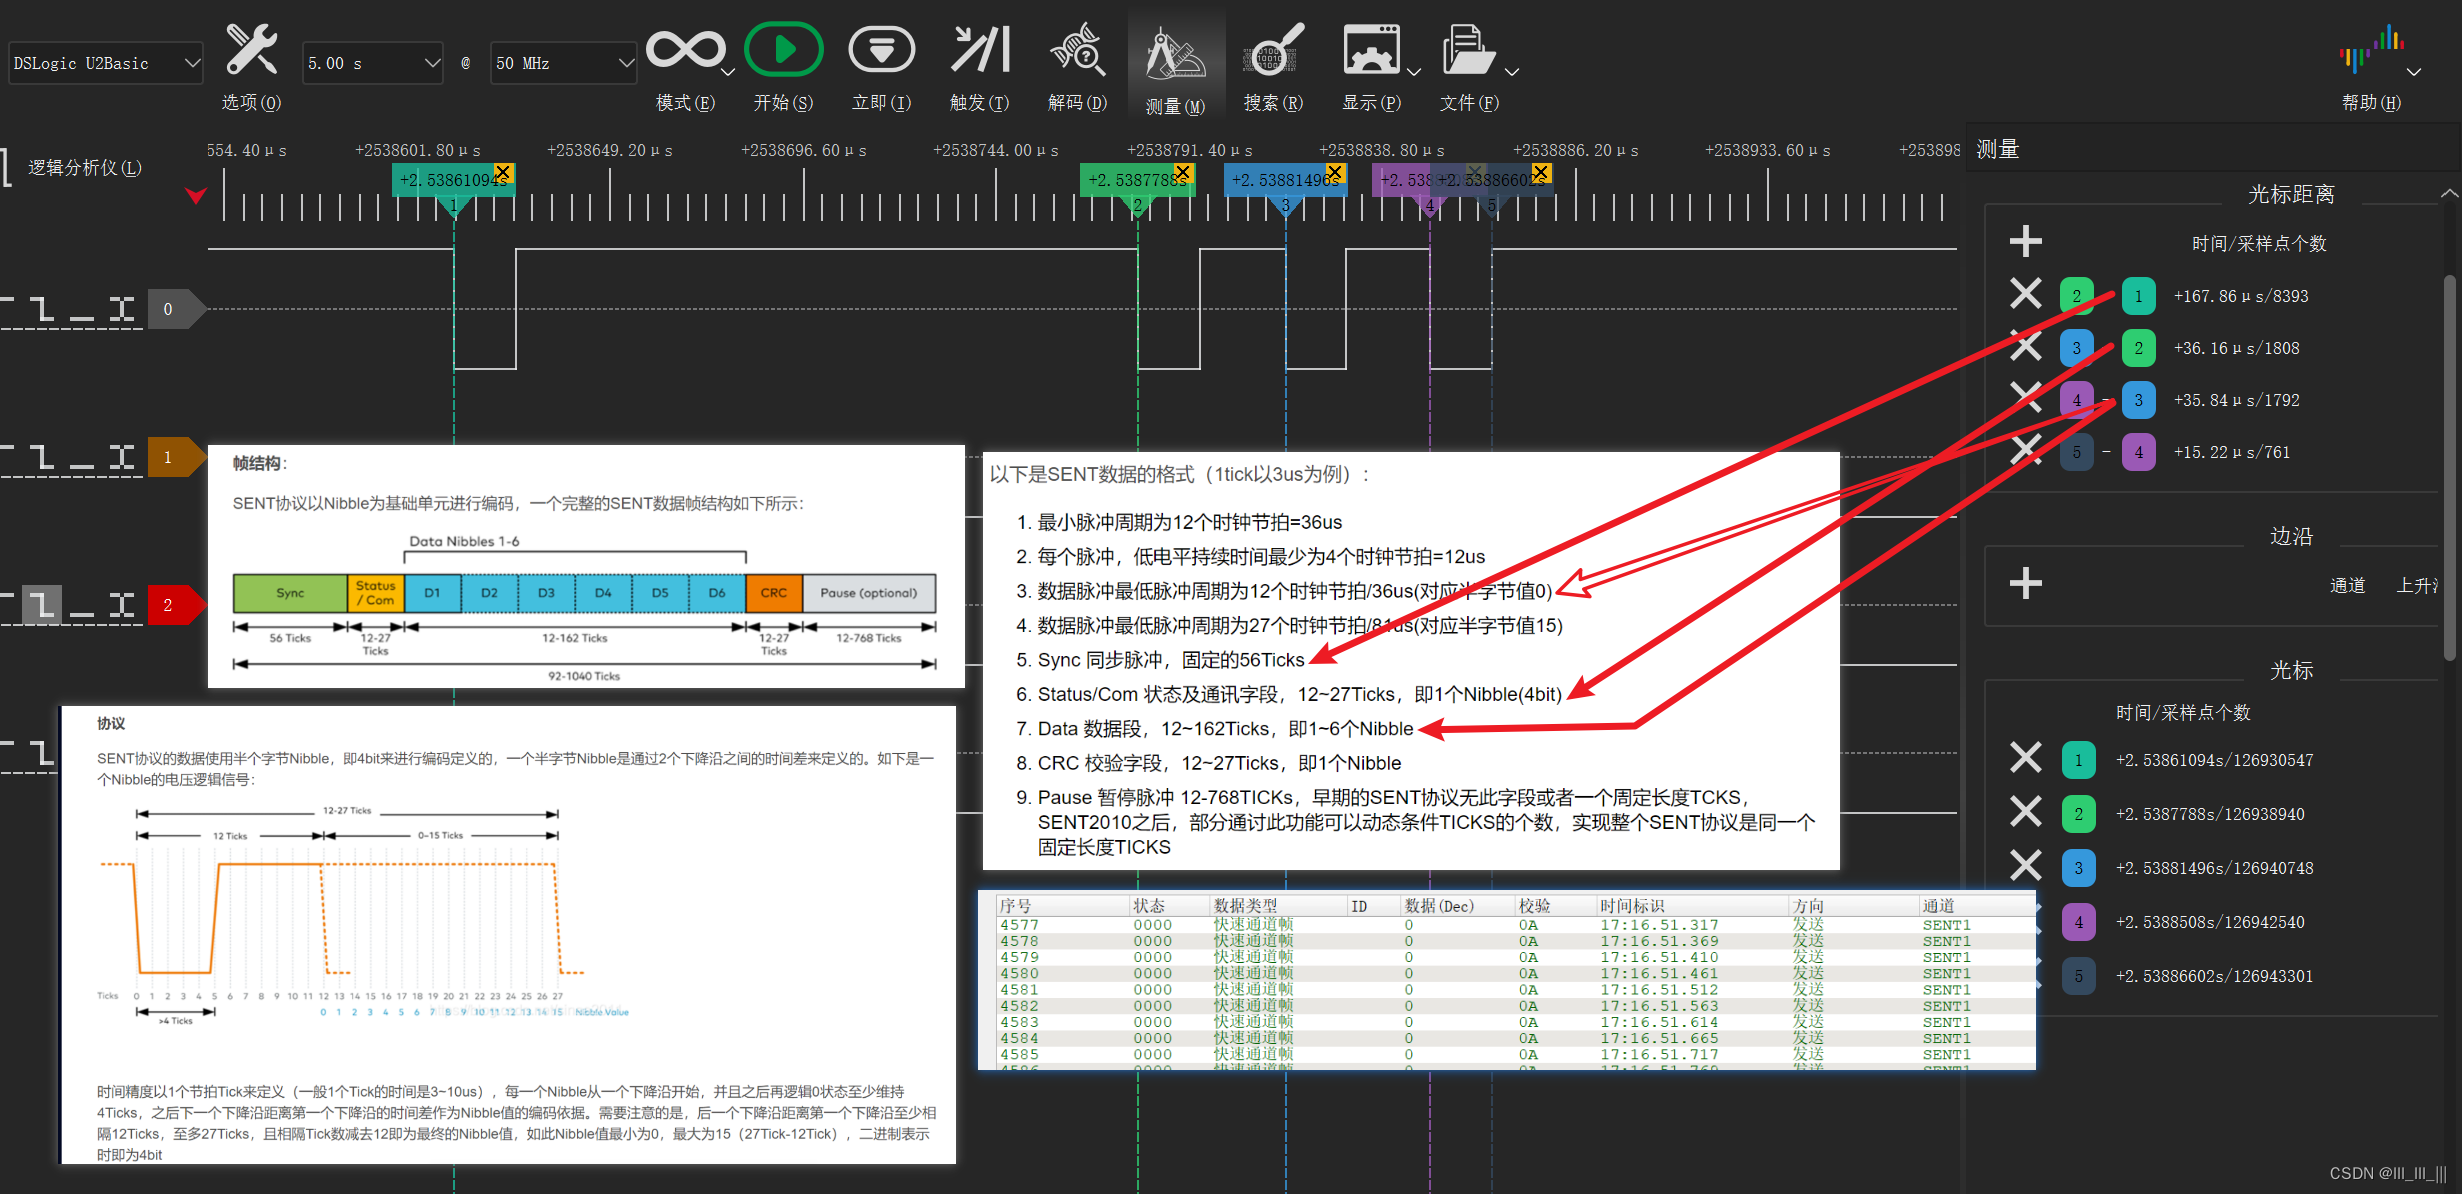This screenshot has width=2462, height=1194.
Task: Open the 5.00 s duration dropdown
Action: point(372,63)
